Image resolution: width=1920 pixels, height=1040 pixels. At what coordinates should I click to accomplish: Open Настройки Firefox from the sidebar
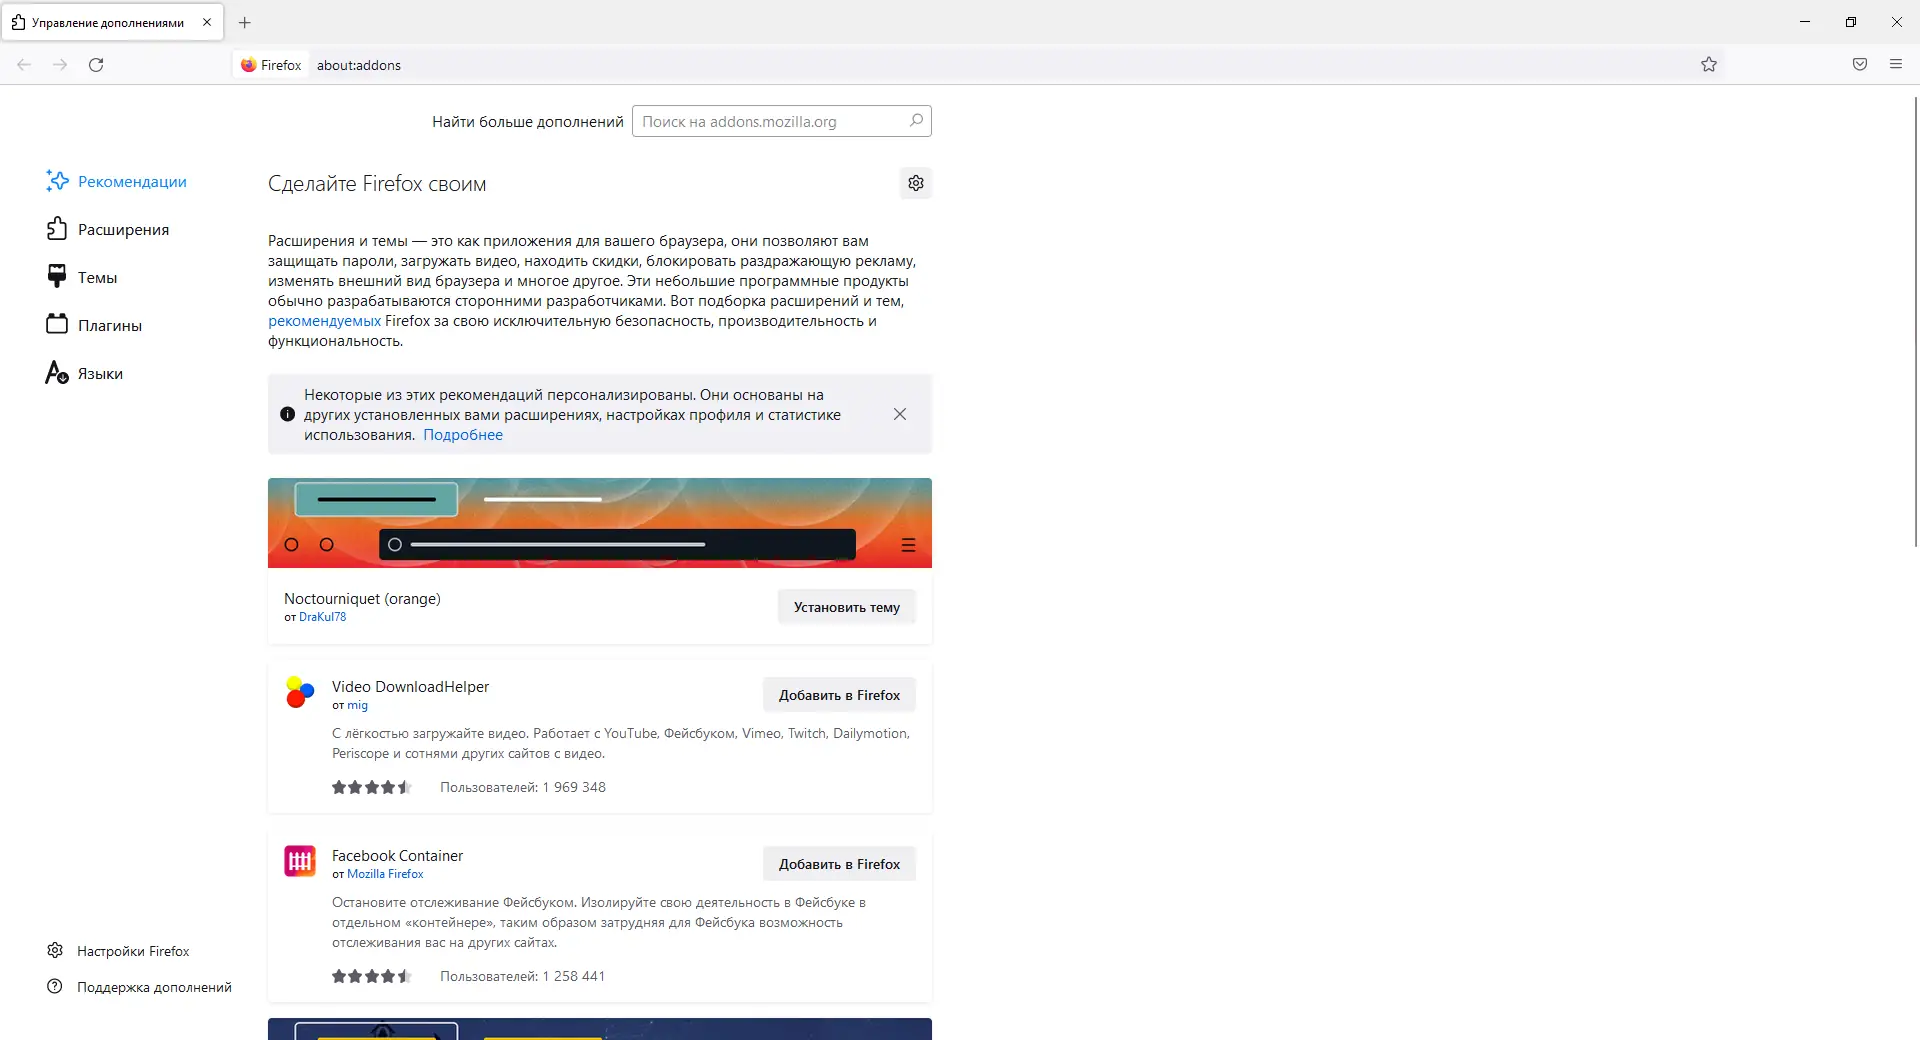pyautogui.click(x=134, y=950)
